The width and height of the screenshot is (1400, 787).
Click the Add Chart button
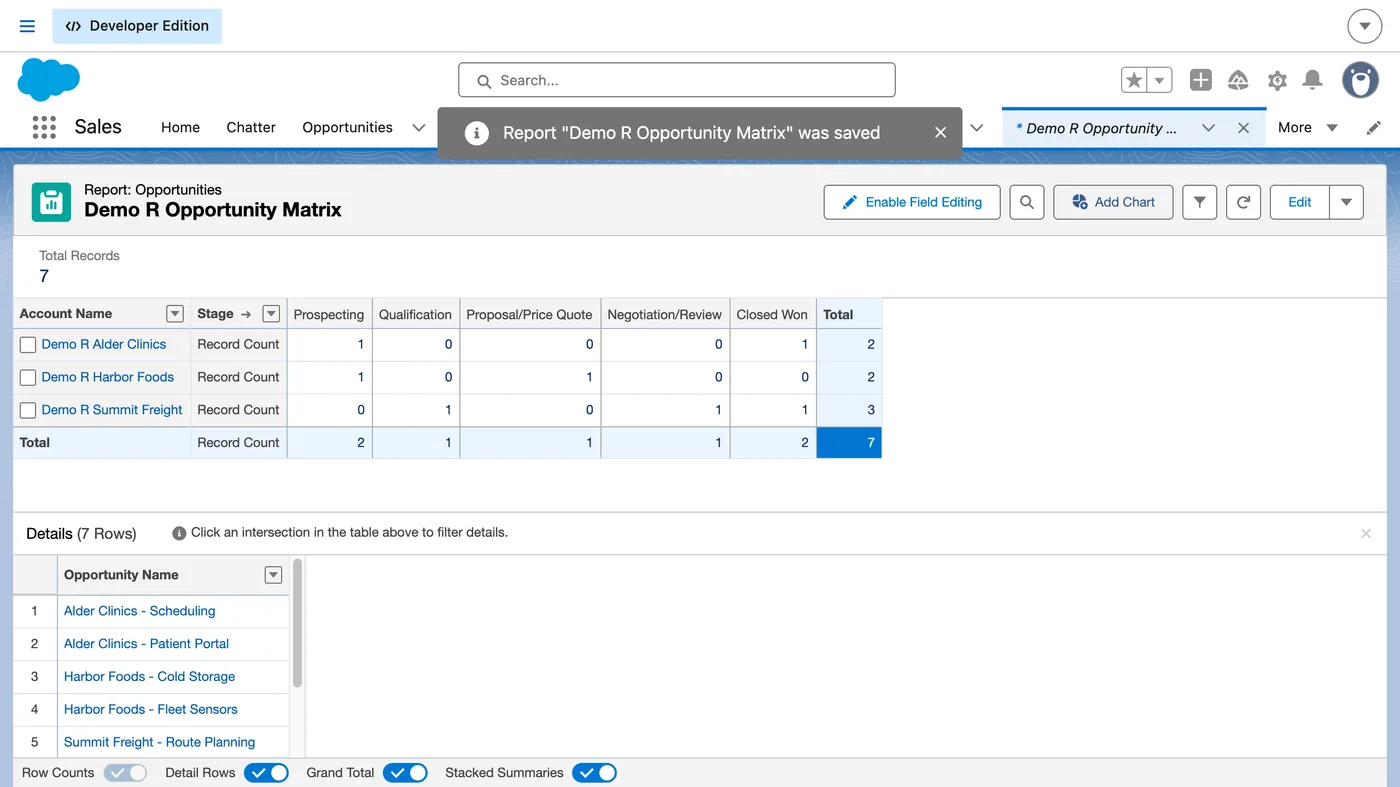[x=1113, y=202]
